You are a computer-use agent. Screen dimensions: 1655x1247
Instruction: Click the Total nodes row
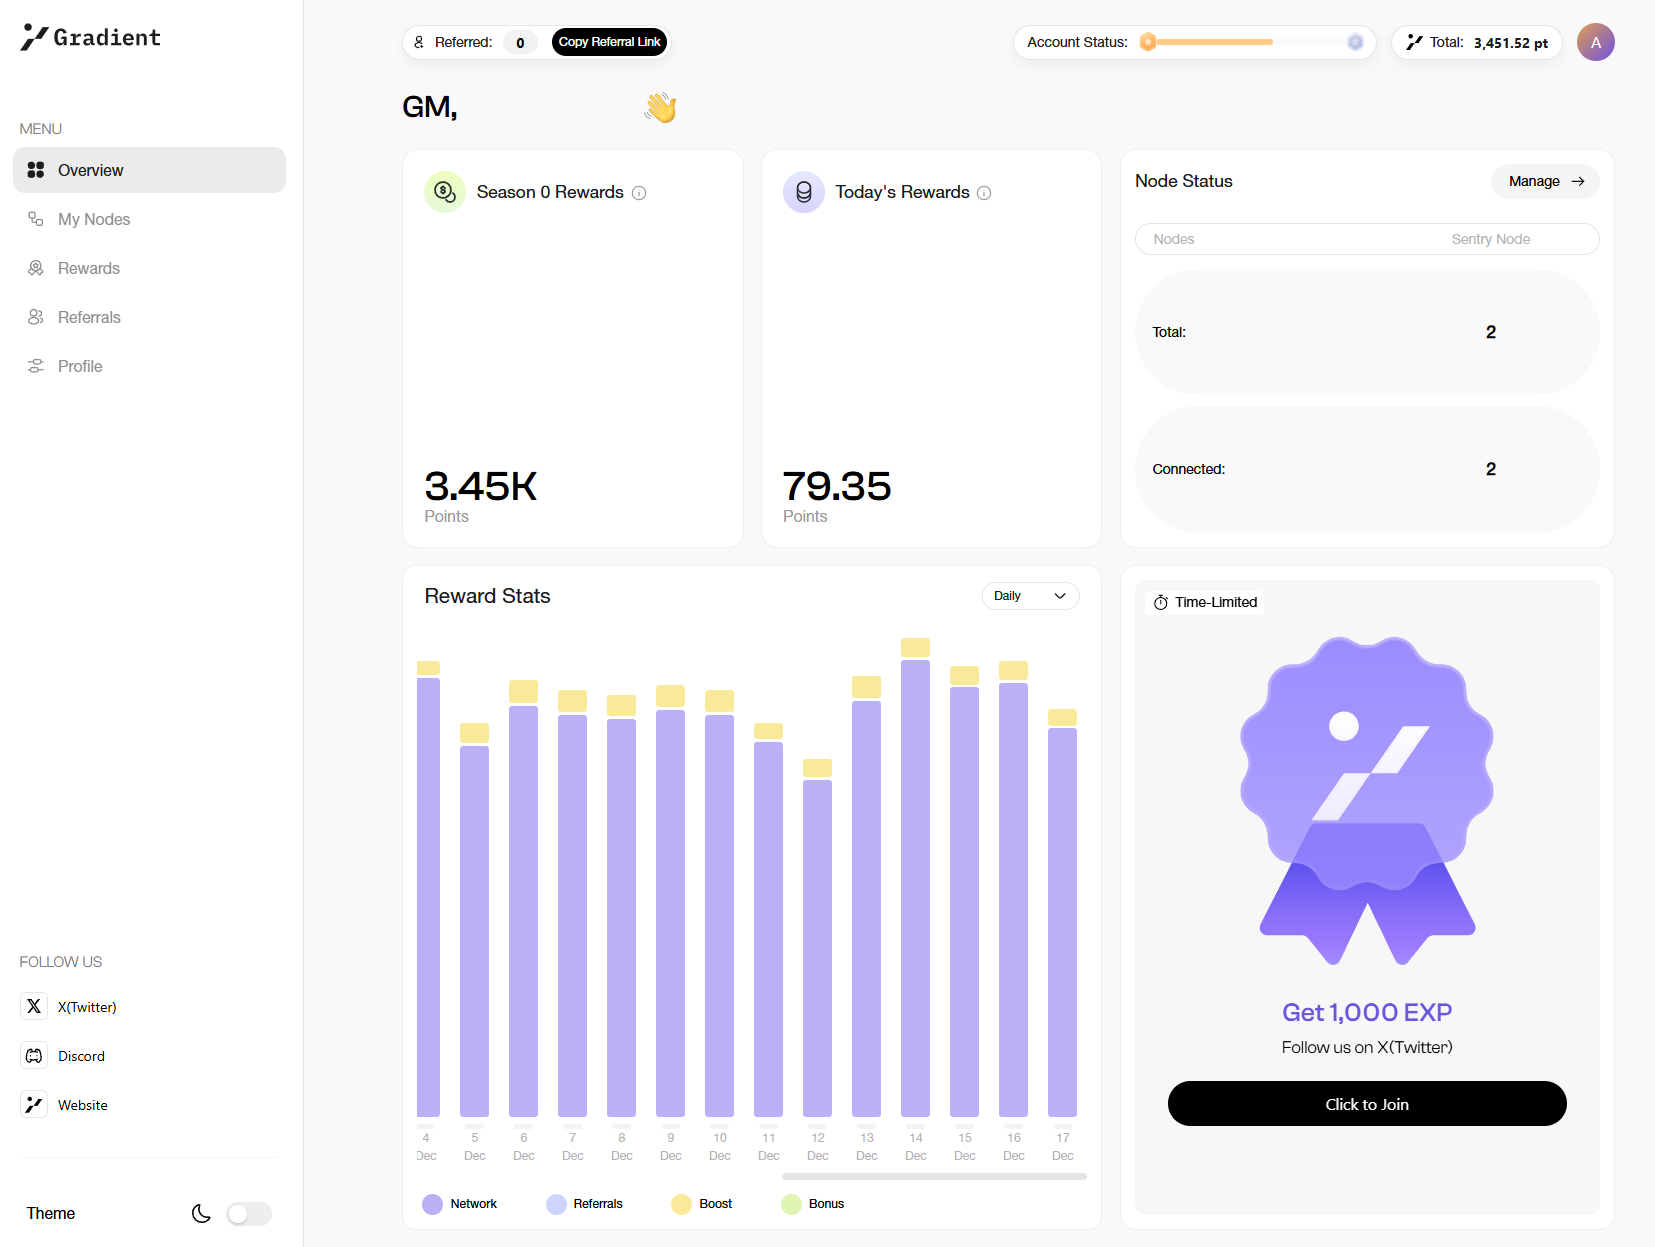[x=1367, y=332]
